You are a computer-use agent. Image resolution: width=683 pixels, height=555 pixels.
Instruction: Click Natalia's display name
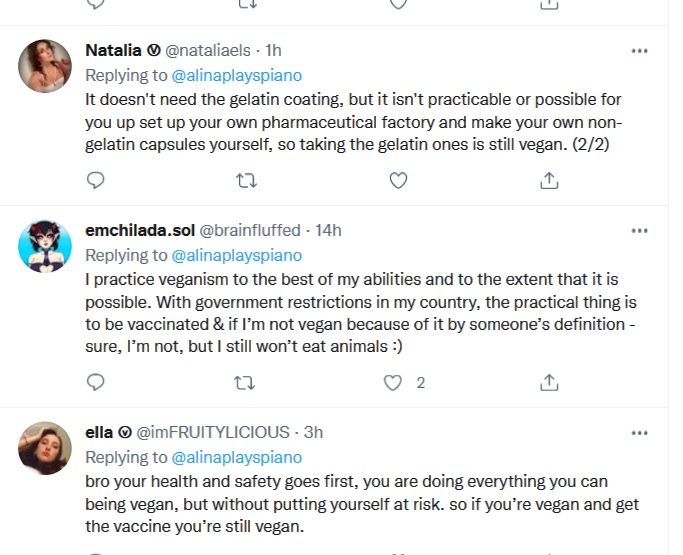[113, 50]
